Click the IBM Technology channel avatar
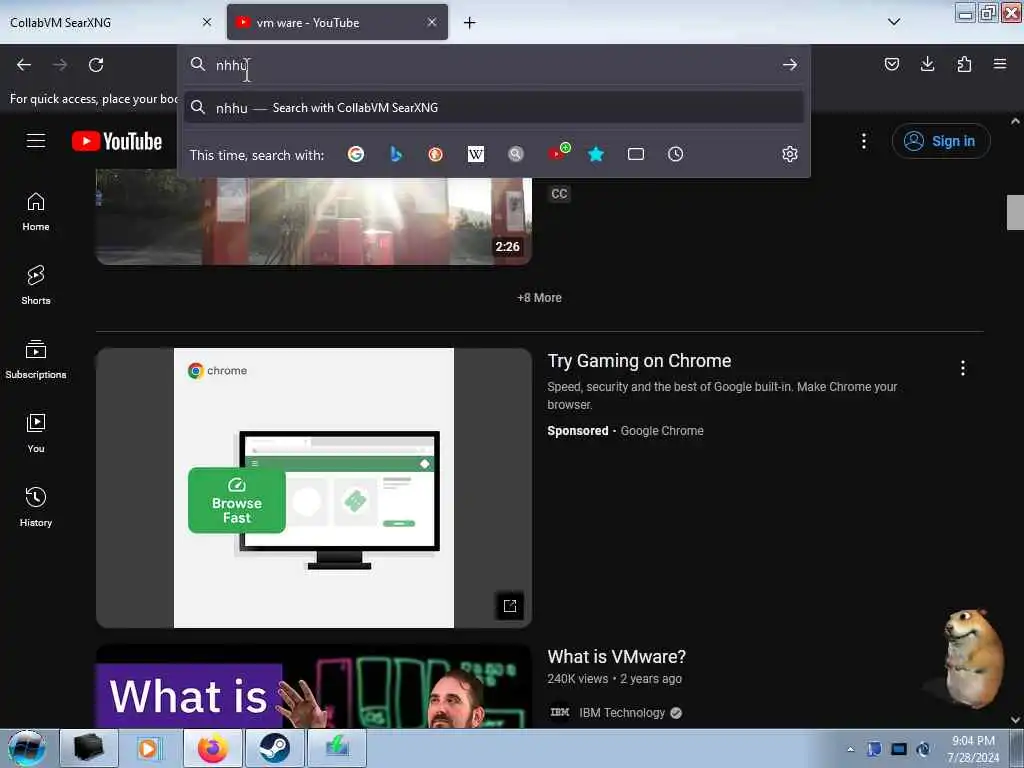This screenshot has width=1024, height=768. [560, 712]
